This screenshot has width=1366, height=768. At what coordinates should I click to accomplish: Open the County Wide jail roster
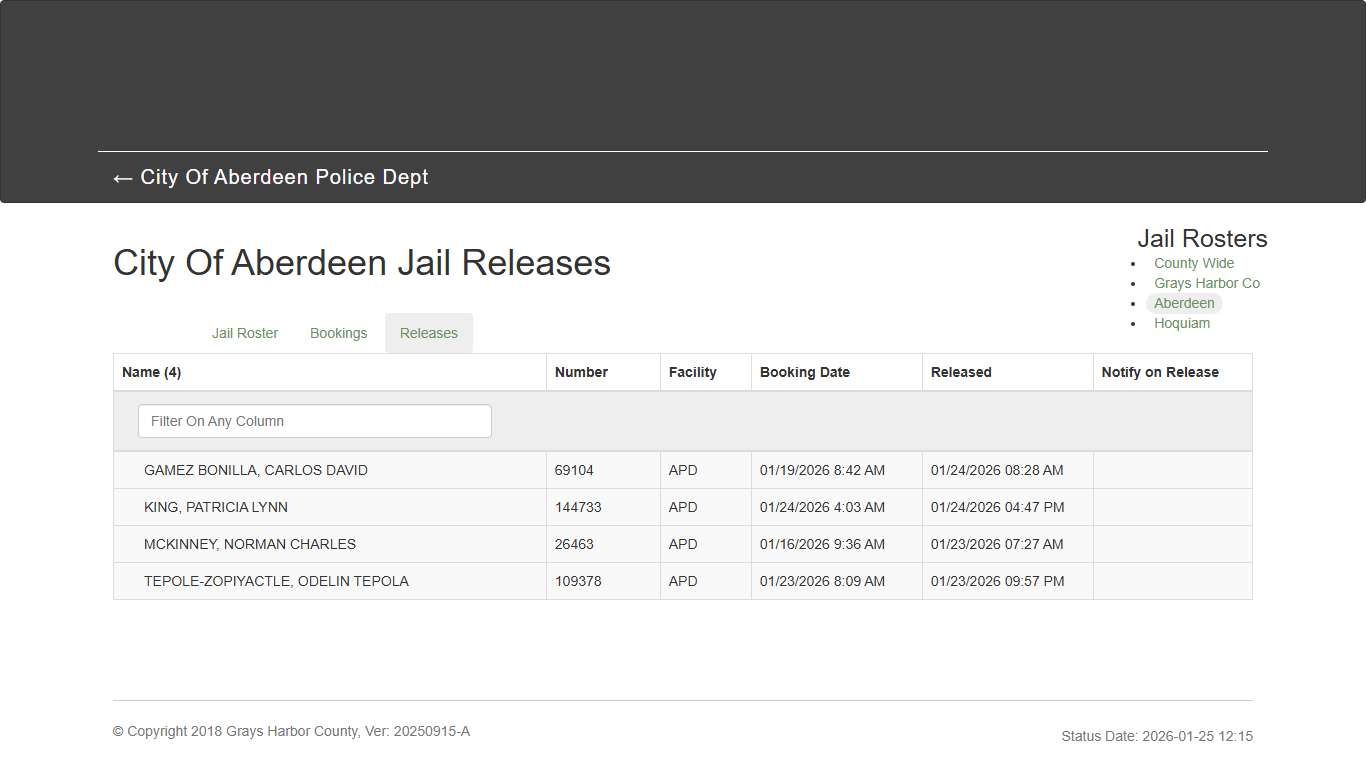pos(1193,263)
